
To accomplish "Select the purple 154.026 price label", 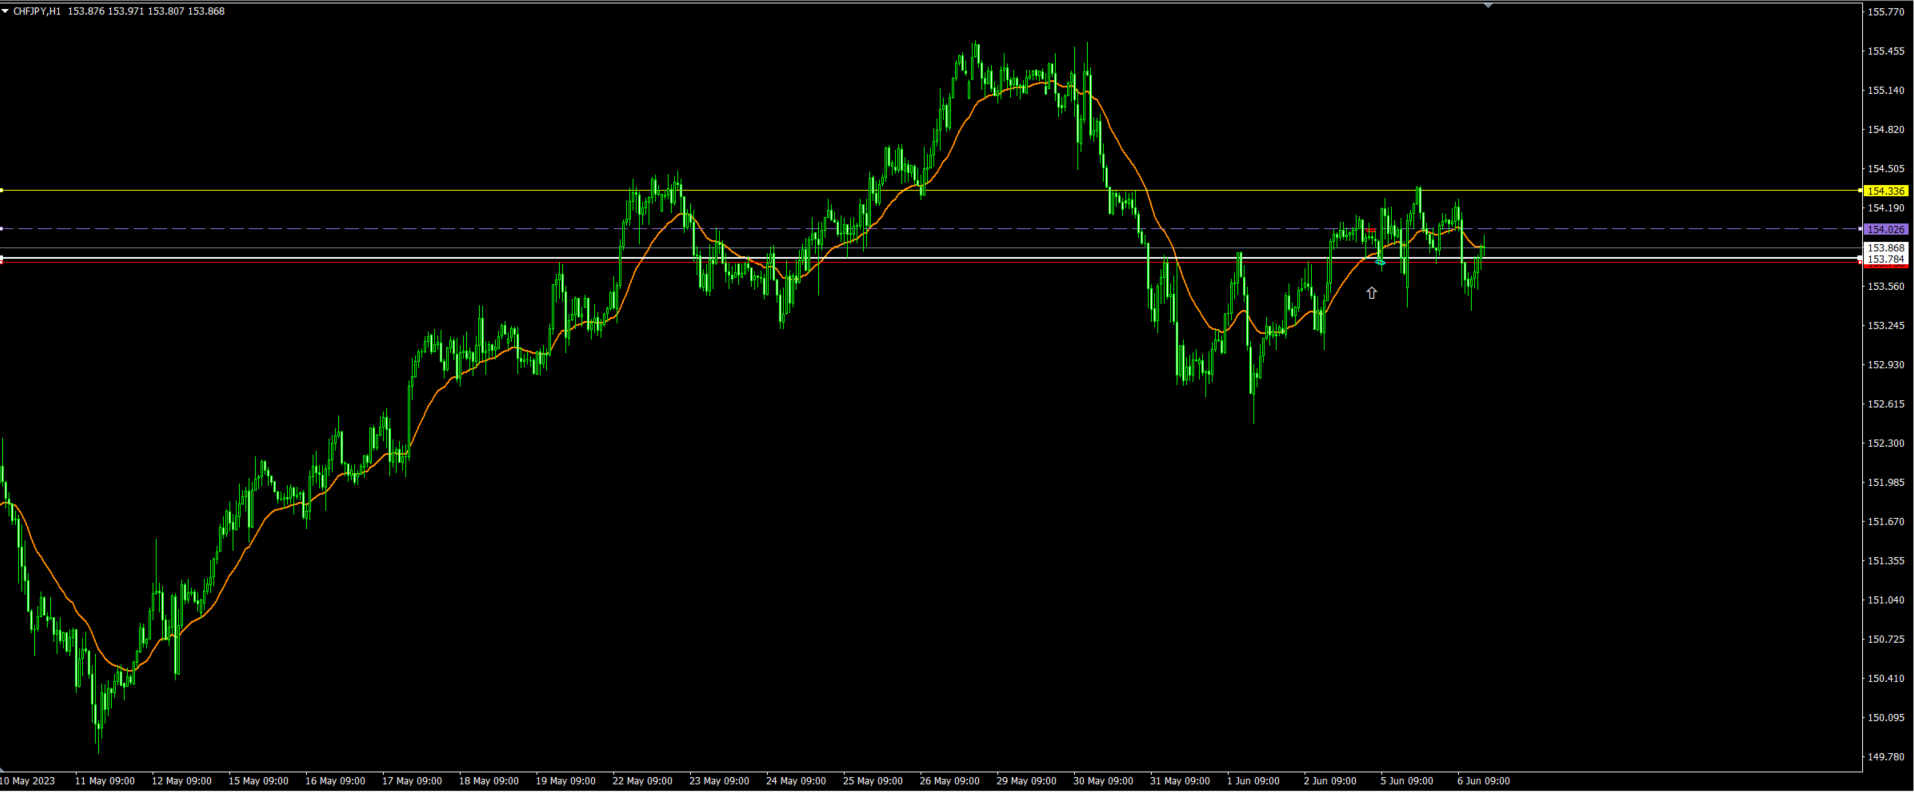I will pos(1886,229).
